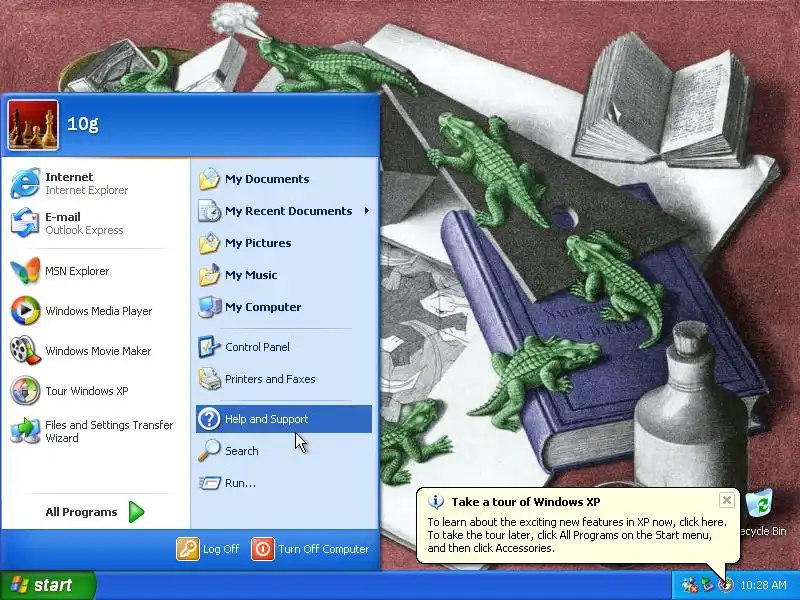
Task: Click the Search magnifying glass icon
Action: coord(209,451)
